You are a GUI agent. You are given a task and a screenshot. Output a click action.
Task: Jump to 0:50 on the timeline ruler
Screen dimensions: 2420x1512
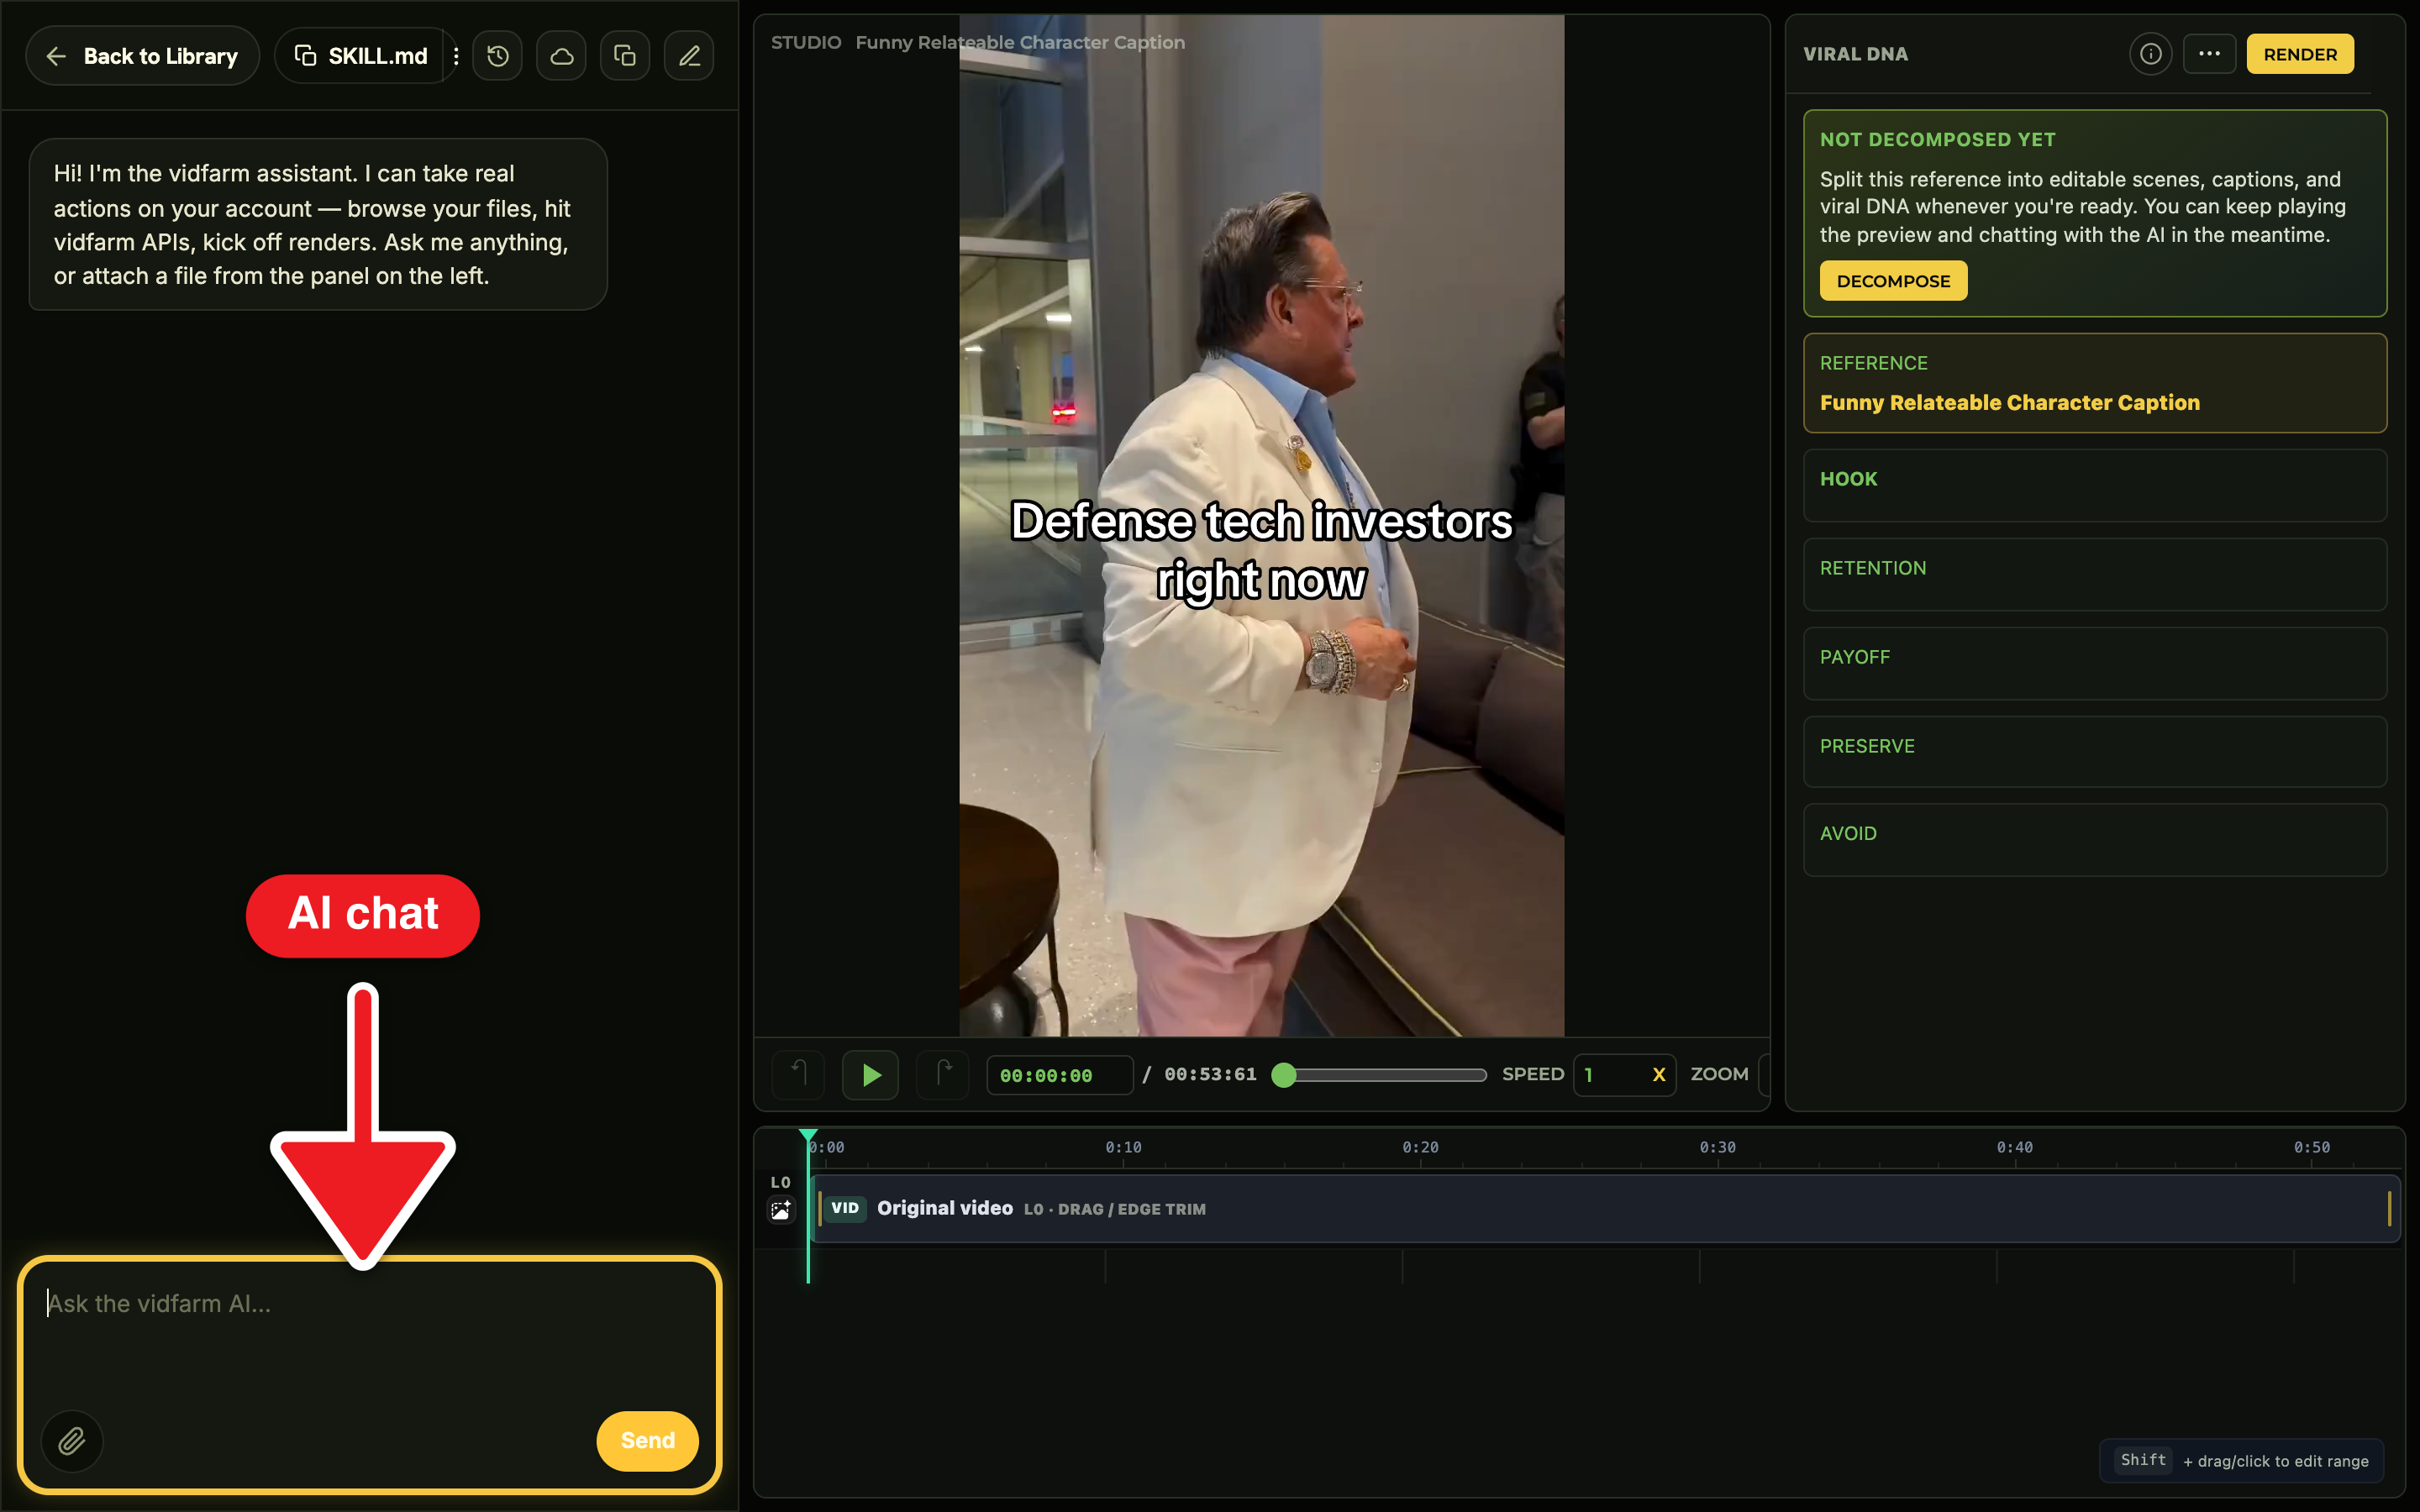pyautogui.click(x=2311, y=1147)
